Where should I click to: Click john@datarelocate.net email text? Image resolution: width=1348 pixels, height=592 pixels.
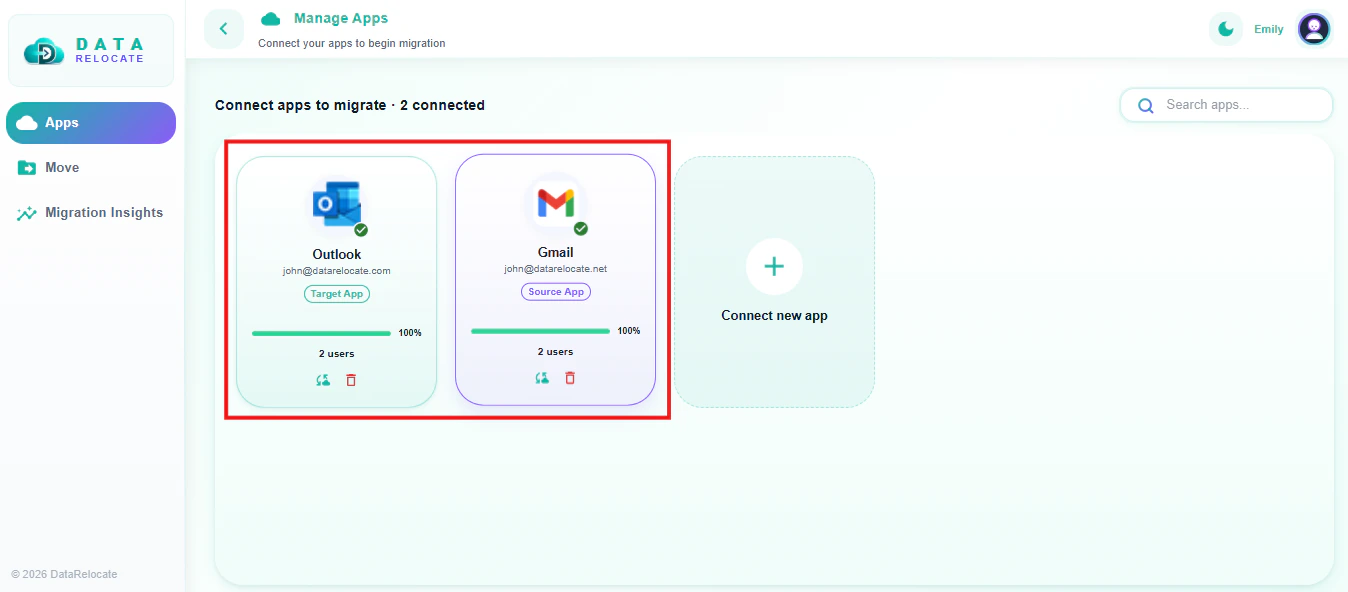coord(555,269)
